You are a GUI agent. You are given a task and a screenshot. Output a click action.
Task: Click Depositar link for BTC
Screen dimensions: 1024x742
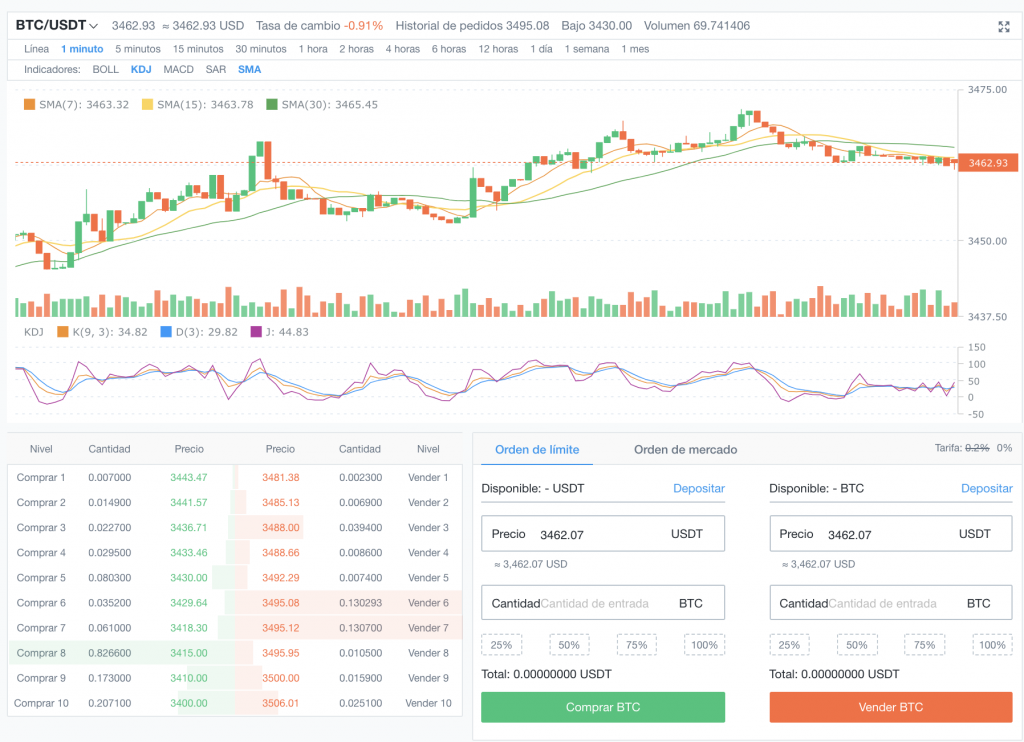point(987,488)
